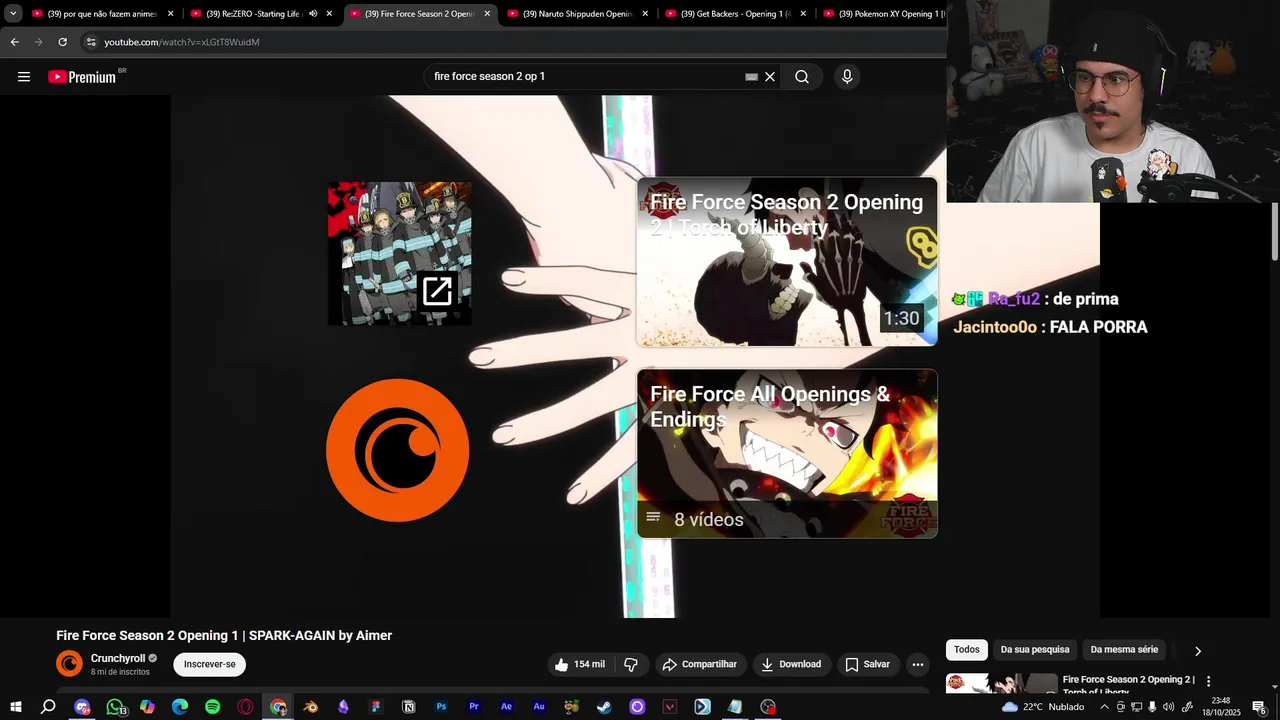
Task: Open After Effects from the taskbar
Action: click(506, 707)
